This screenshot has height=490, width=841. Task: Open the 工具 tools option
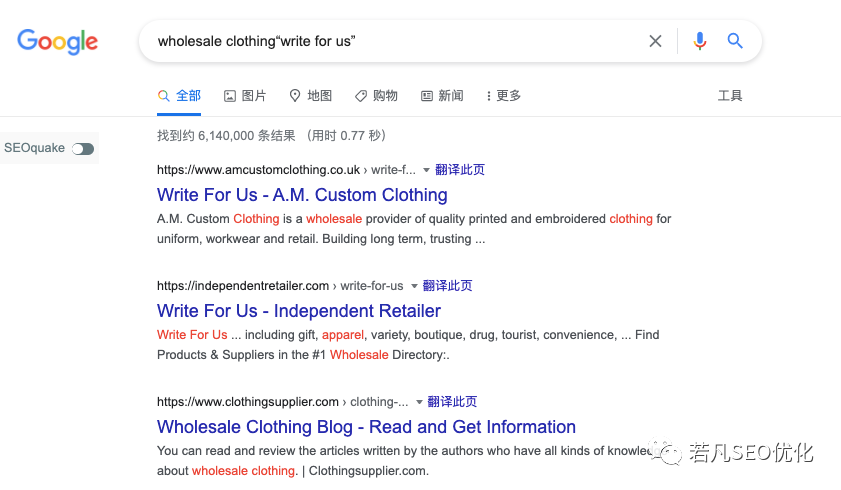730,96
